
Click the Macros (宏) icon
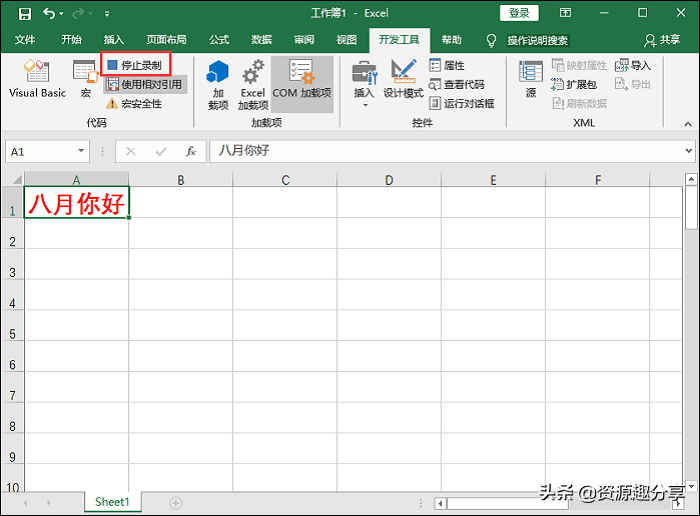click(x=85, y=78)
